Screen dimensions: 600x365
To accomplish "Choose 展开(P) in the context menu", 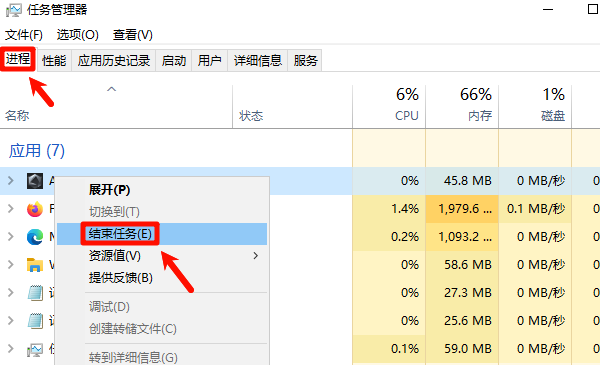I will click(162, 190).
